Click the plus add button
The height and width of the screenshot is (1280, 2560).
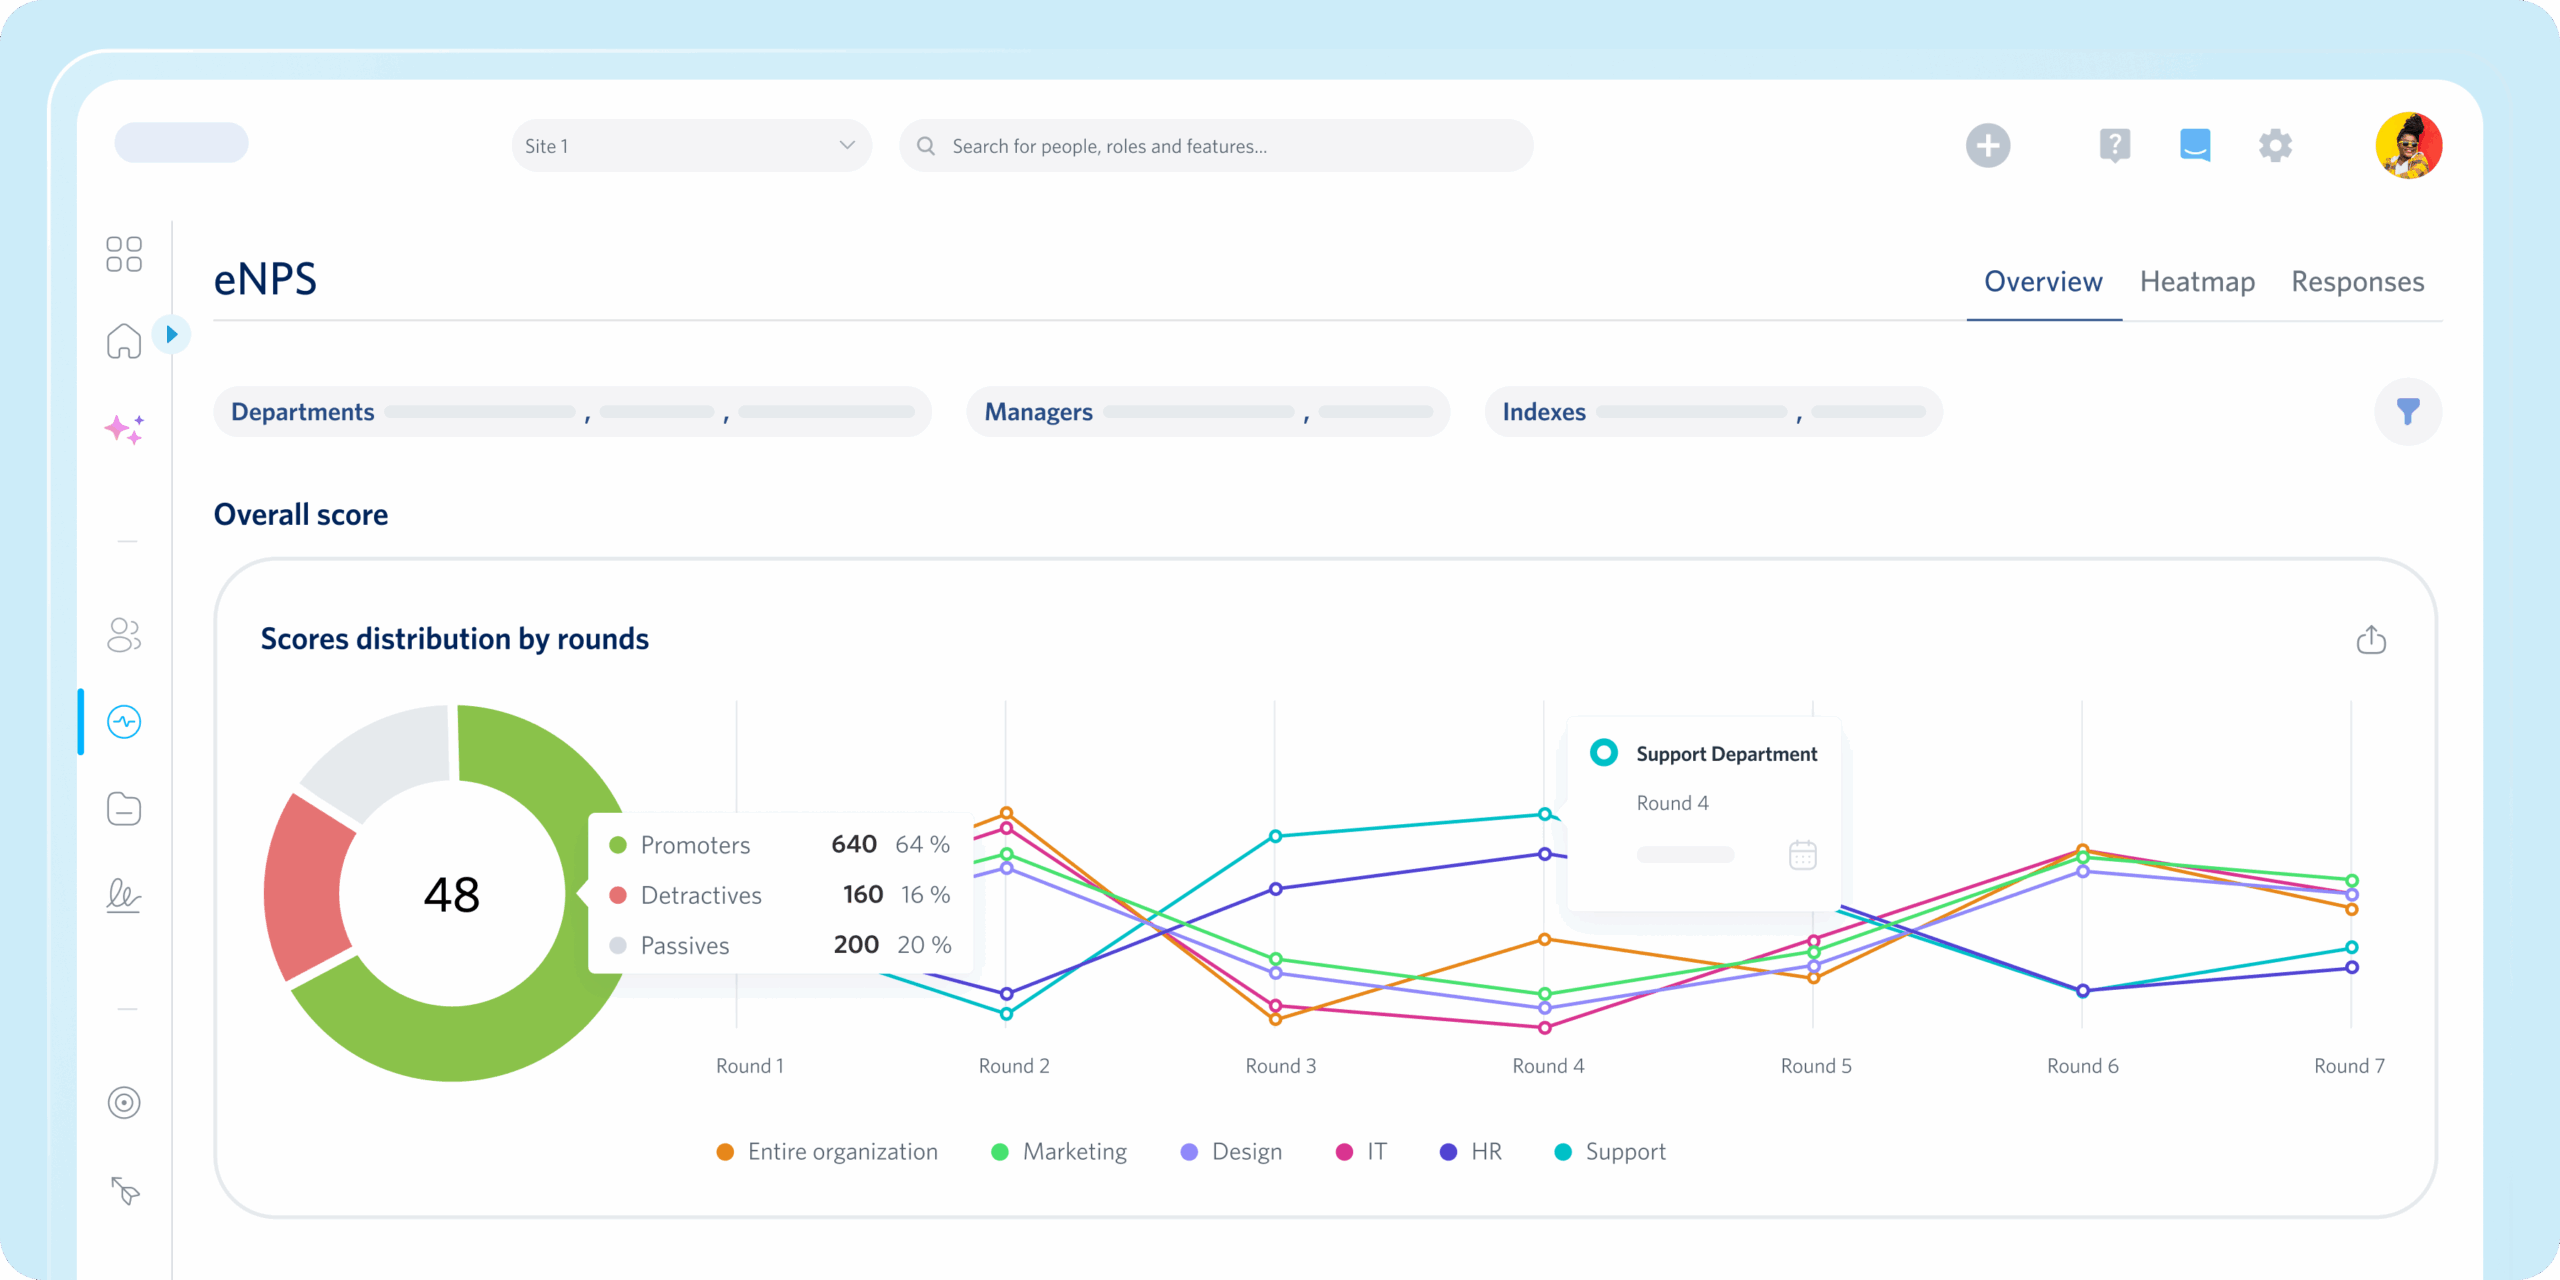click(x=1988, y=146)
